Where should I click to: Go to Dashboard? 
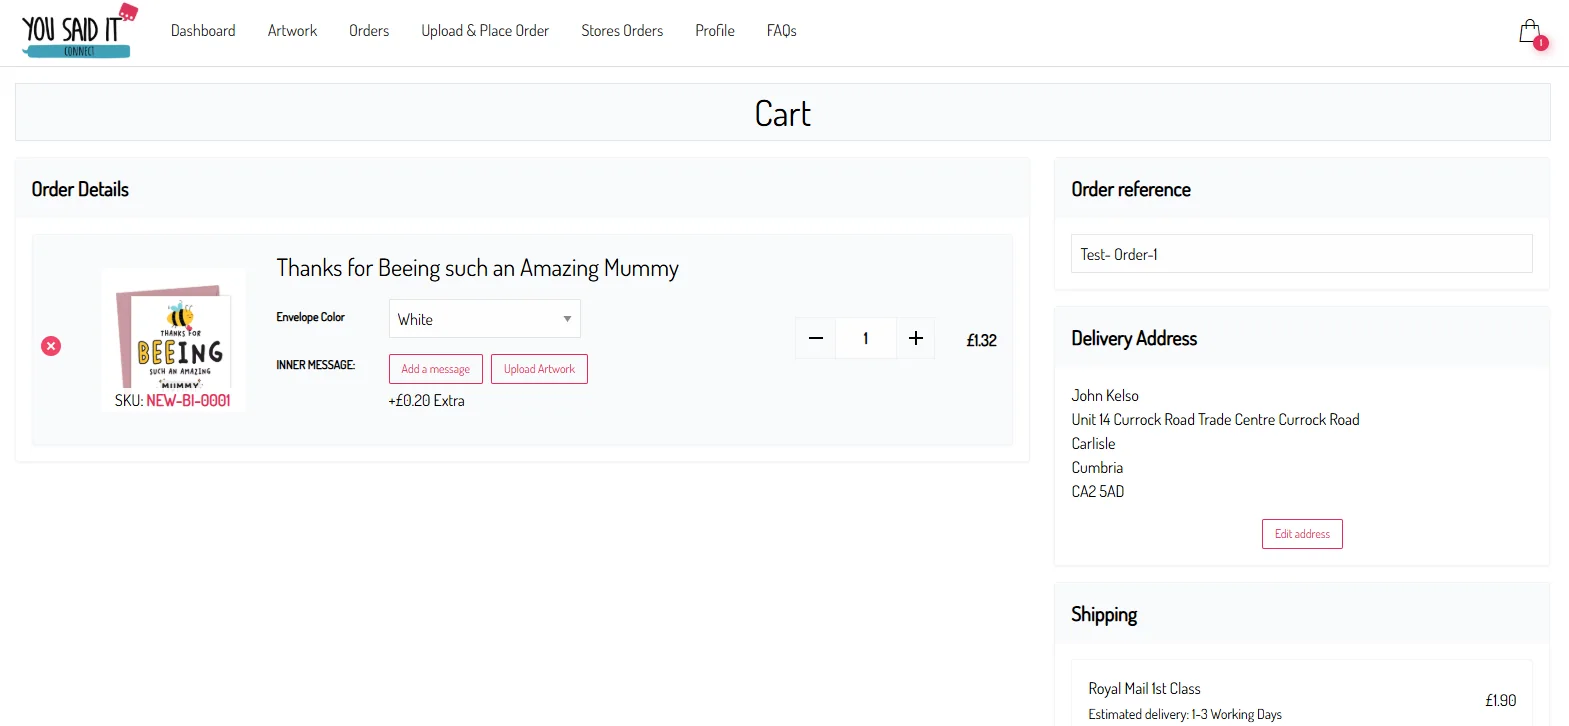pyautogui.click(x=203, y=31)
